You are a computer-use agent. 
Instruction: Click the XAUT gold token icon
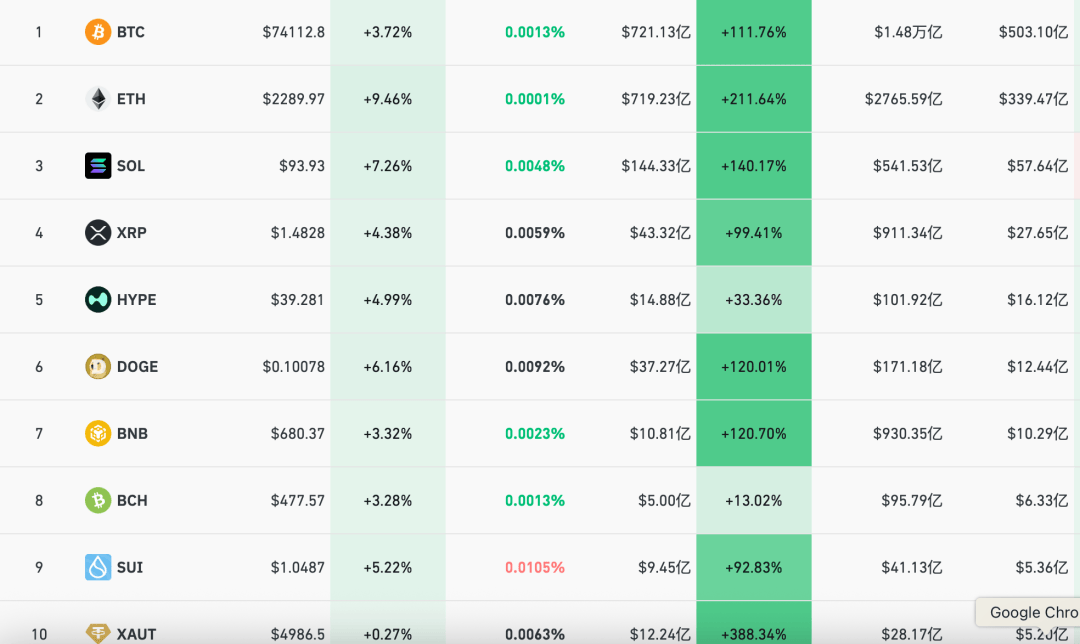coord(98,633)
